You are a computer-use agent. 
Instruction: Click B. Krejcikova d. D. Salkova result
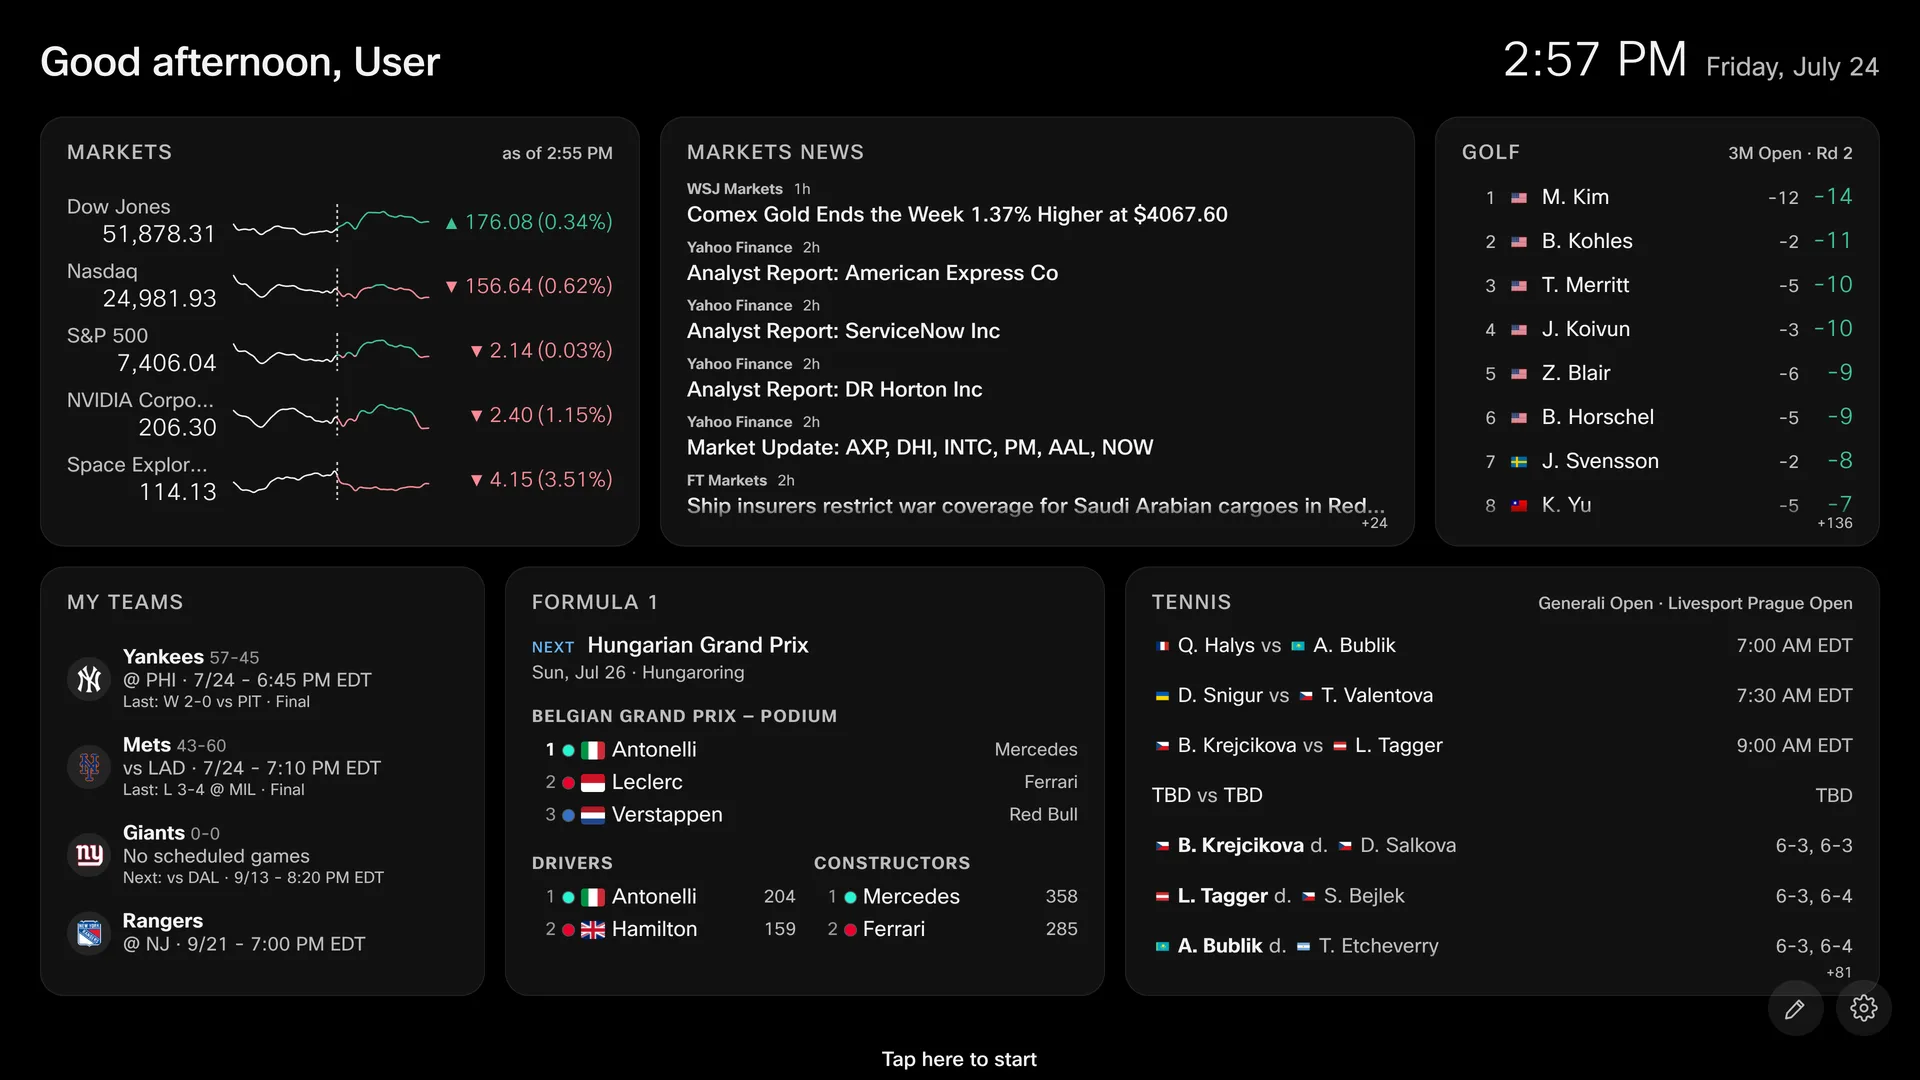(x=1502, y=845)
